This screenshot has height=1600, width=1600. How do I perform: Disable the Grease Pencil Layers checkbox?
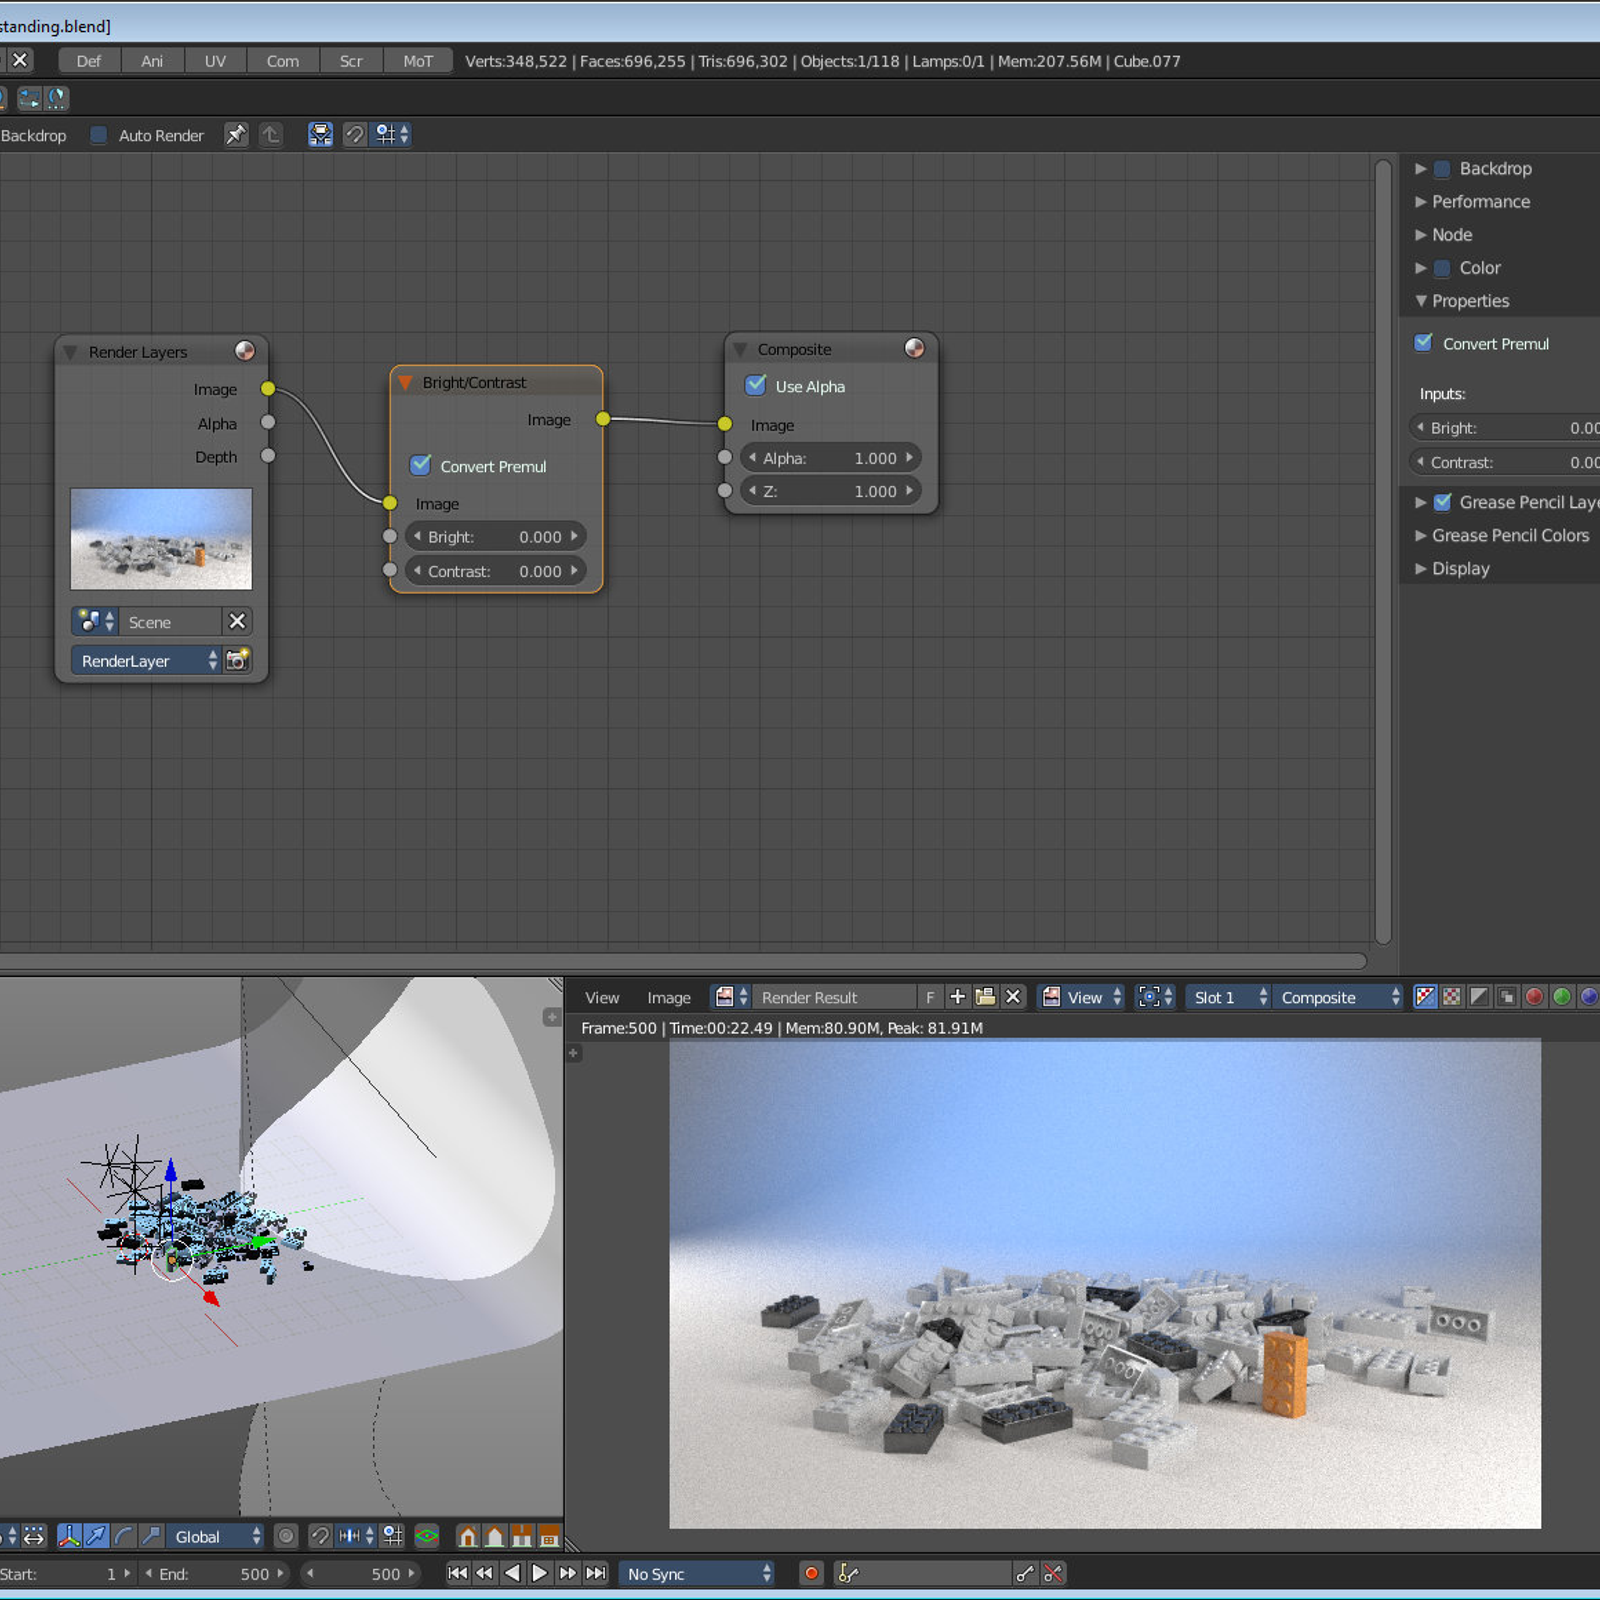[x=1443, y=501]
